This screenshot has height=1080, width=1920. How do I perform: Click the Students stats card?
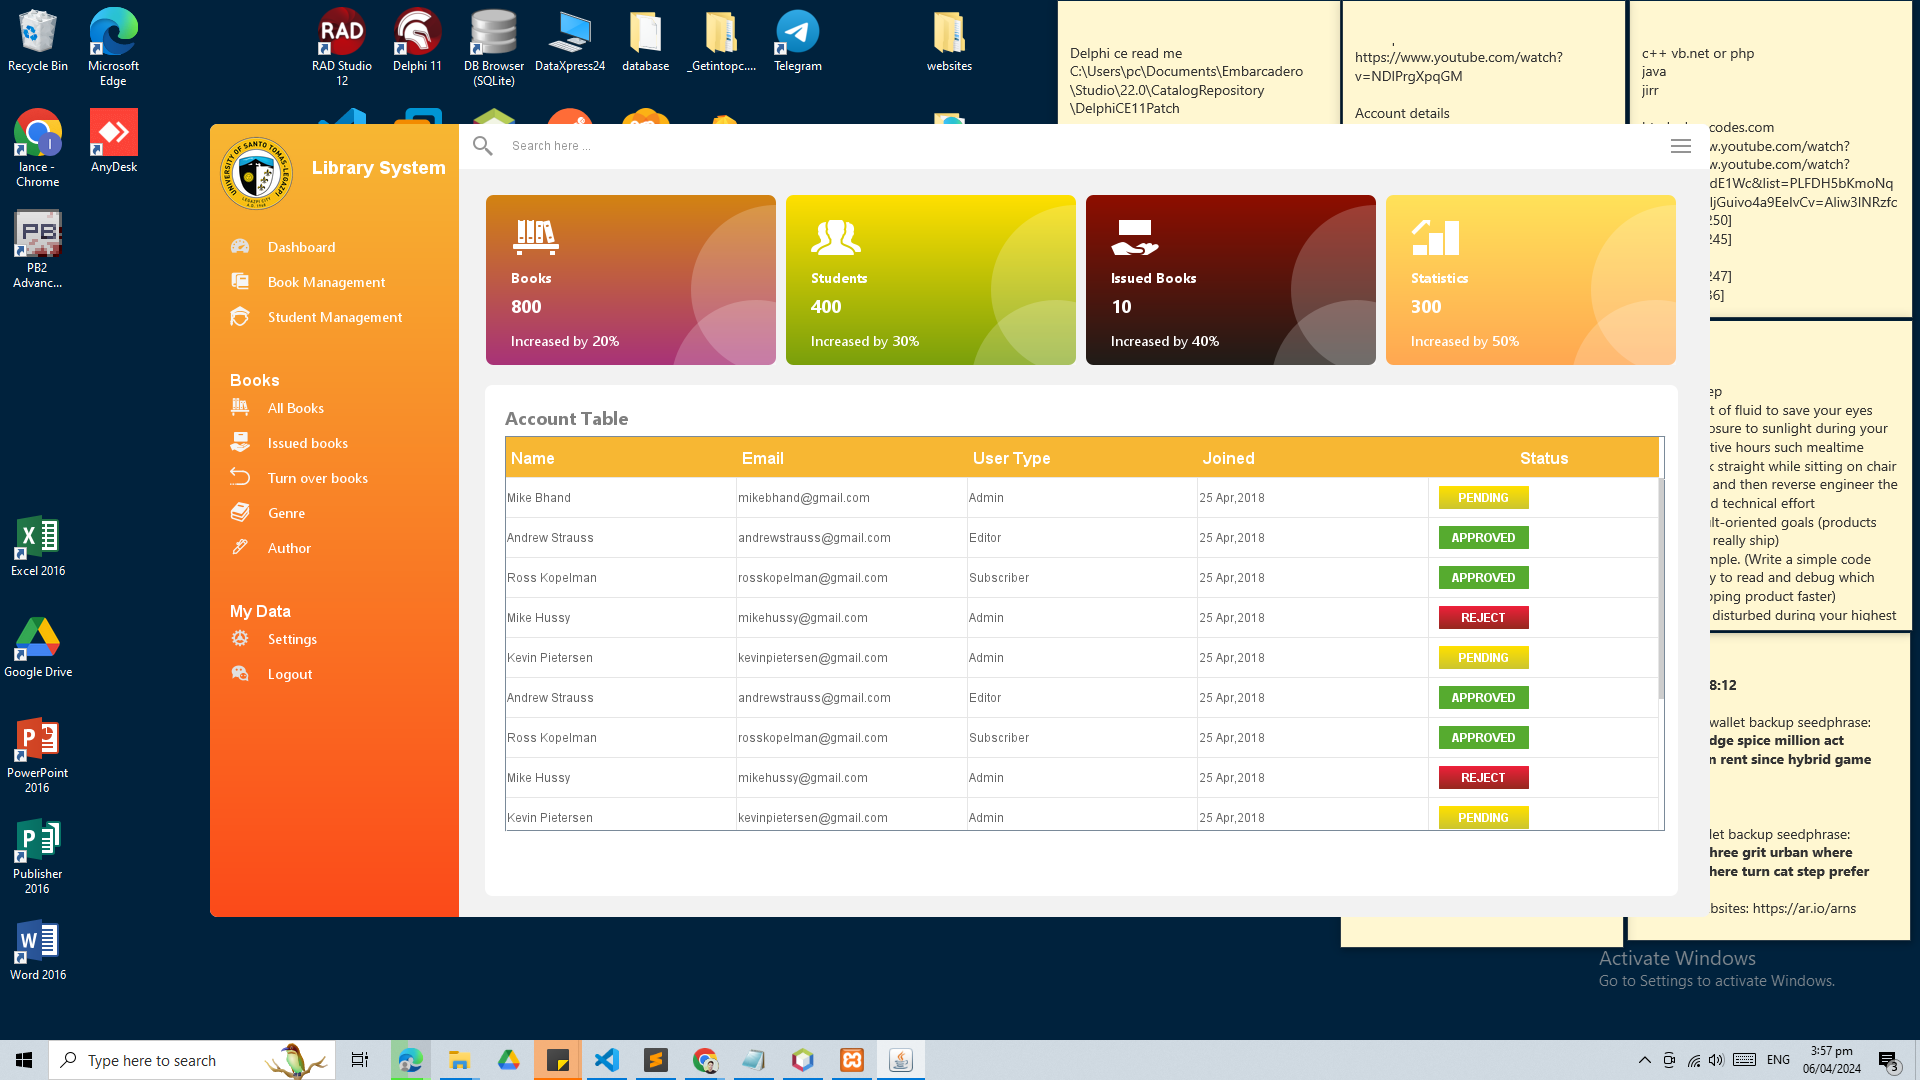[930, 280]
